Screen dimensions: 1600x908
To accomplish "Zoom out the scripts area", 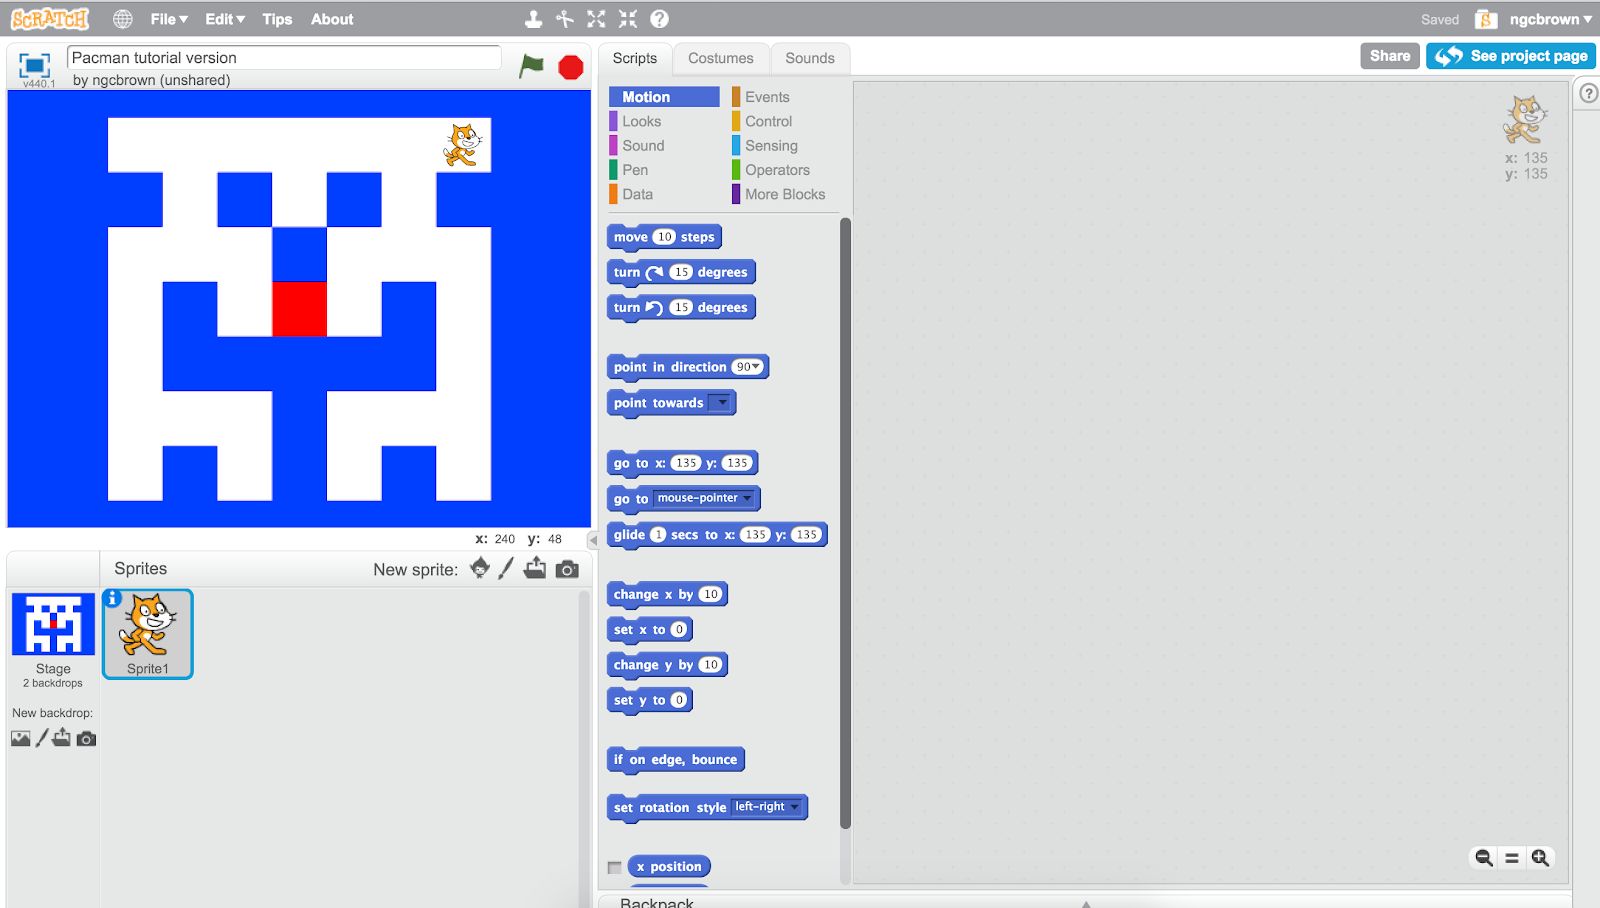I will (x=1484, y=858).
